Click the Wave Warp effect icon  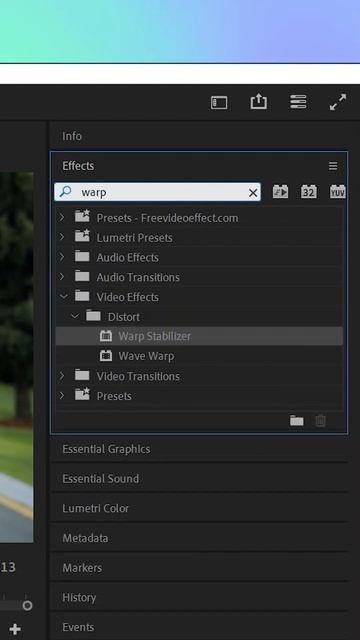(x=106, y=356)
